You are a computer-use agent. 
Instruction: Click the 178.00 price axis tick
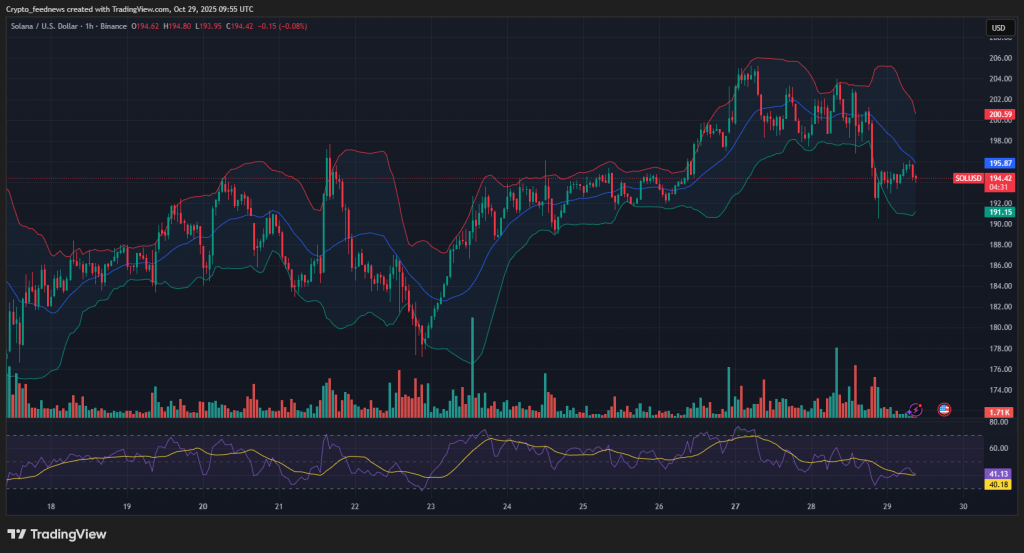[1000, 349]
